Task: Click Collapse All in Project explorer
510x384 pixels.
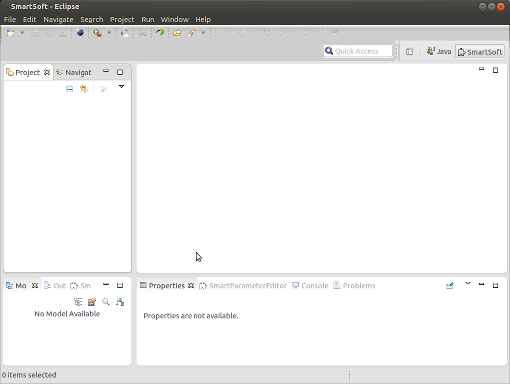Action: 69,89
